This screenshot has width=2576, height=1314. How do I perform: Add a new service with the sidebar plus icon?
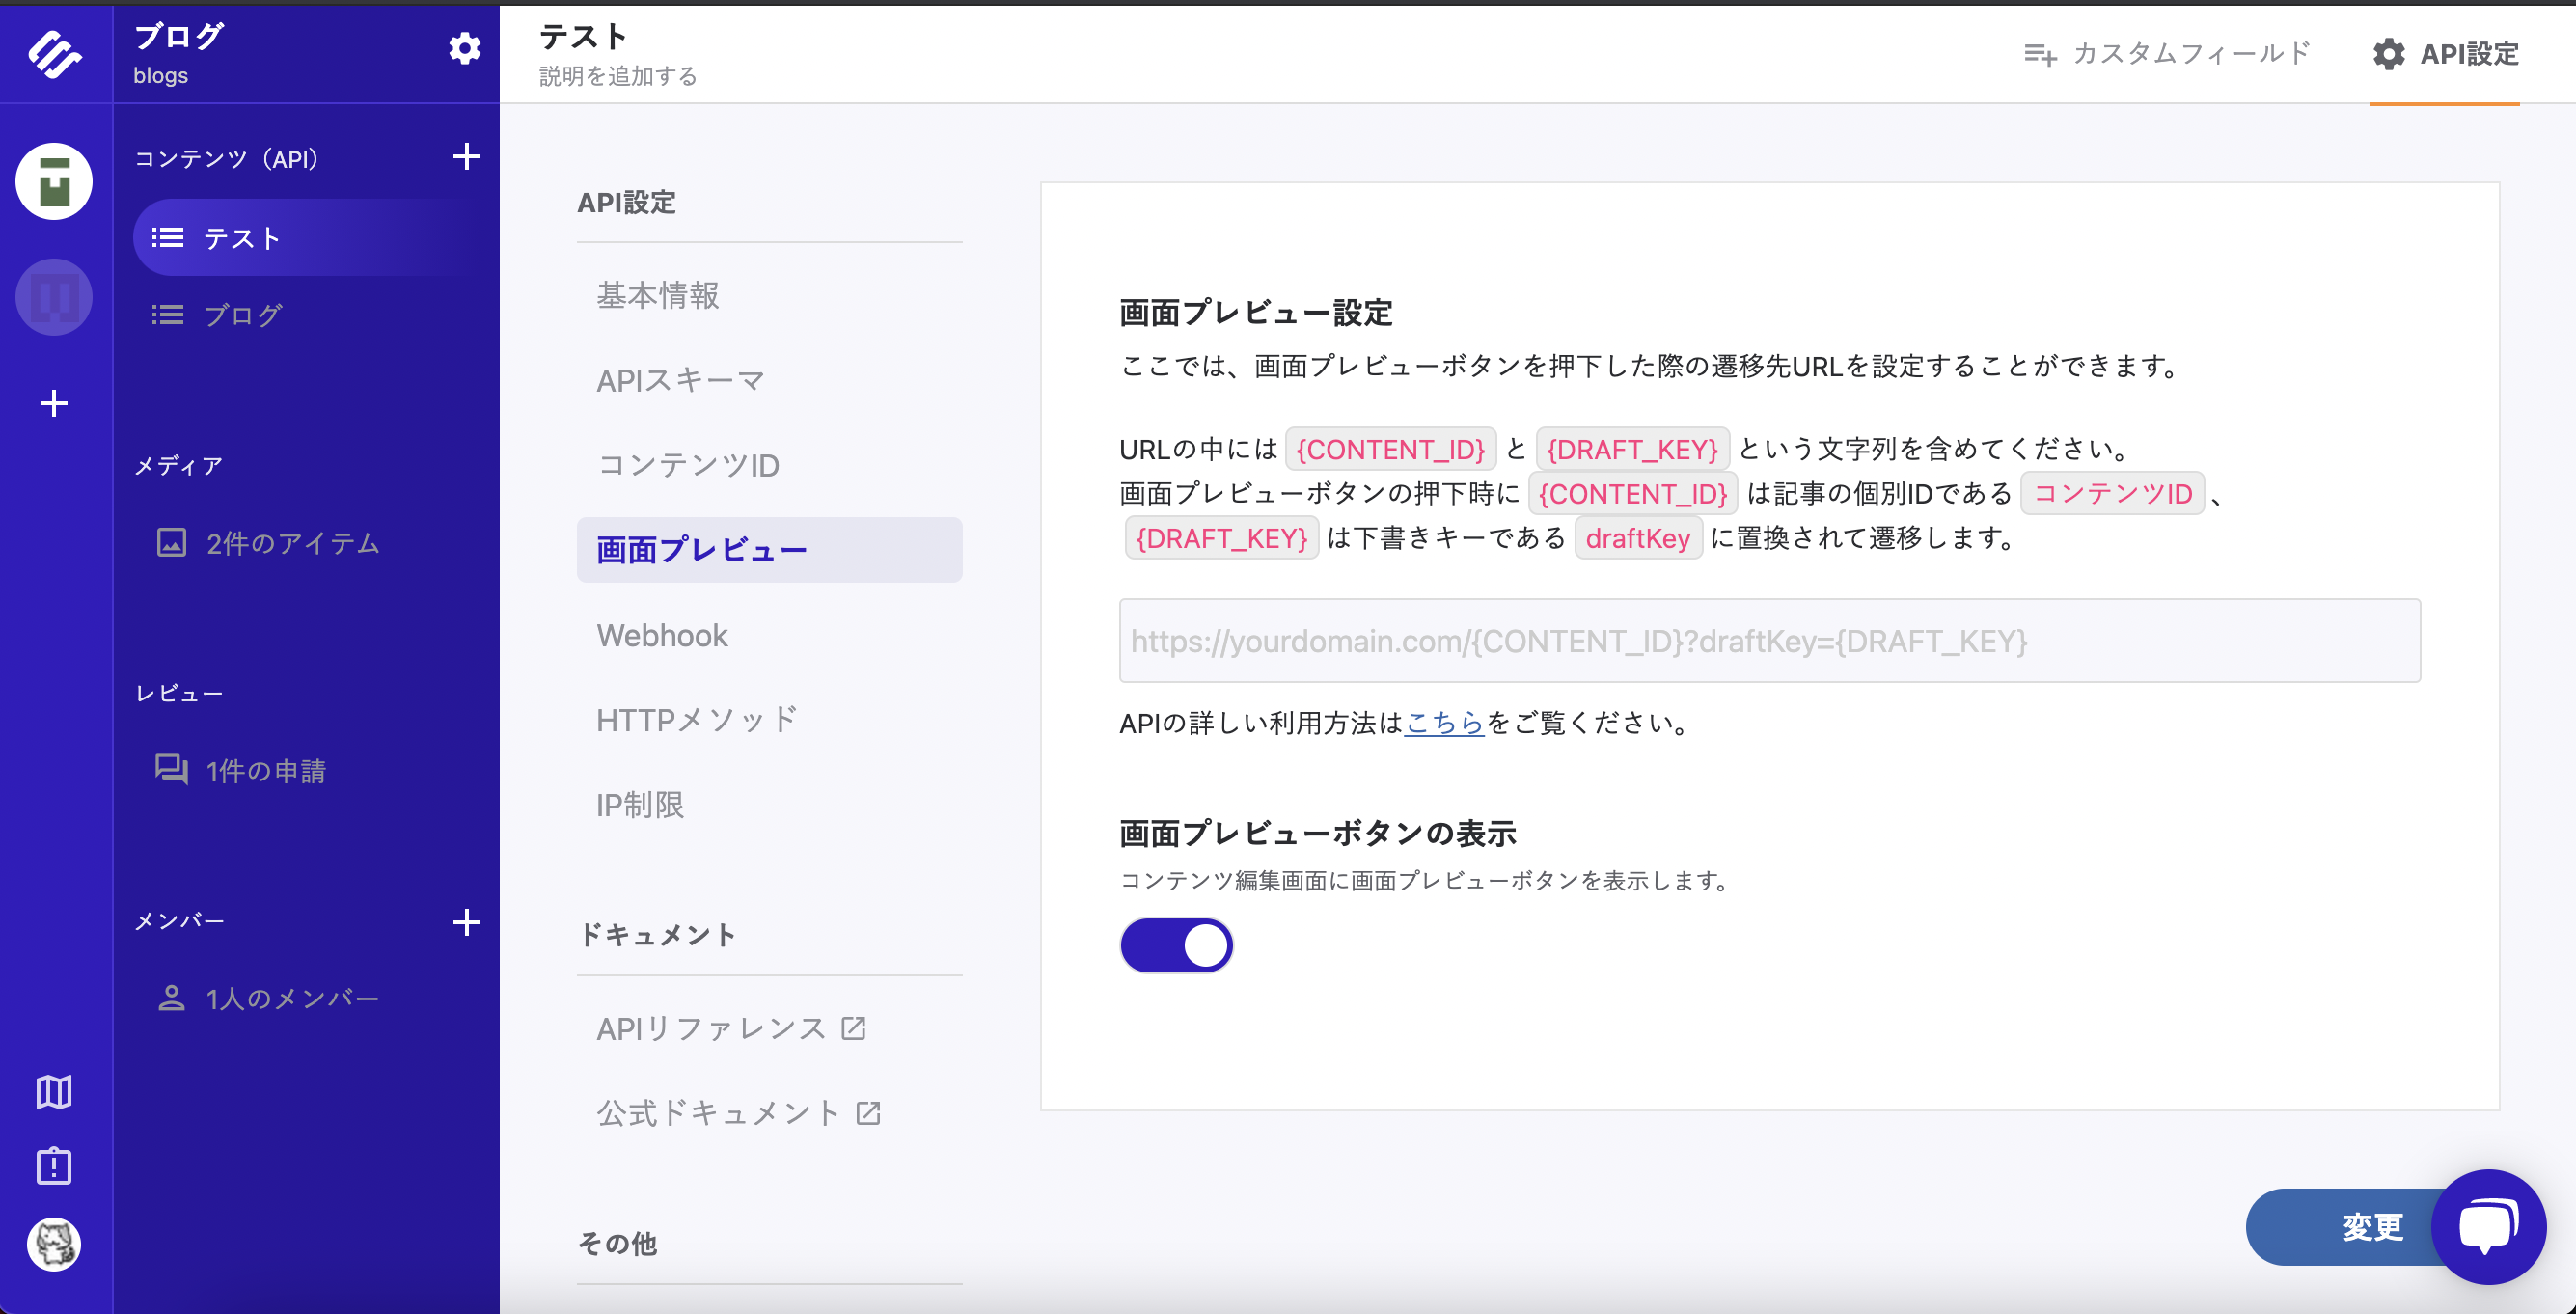[54, 403]
